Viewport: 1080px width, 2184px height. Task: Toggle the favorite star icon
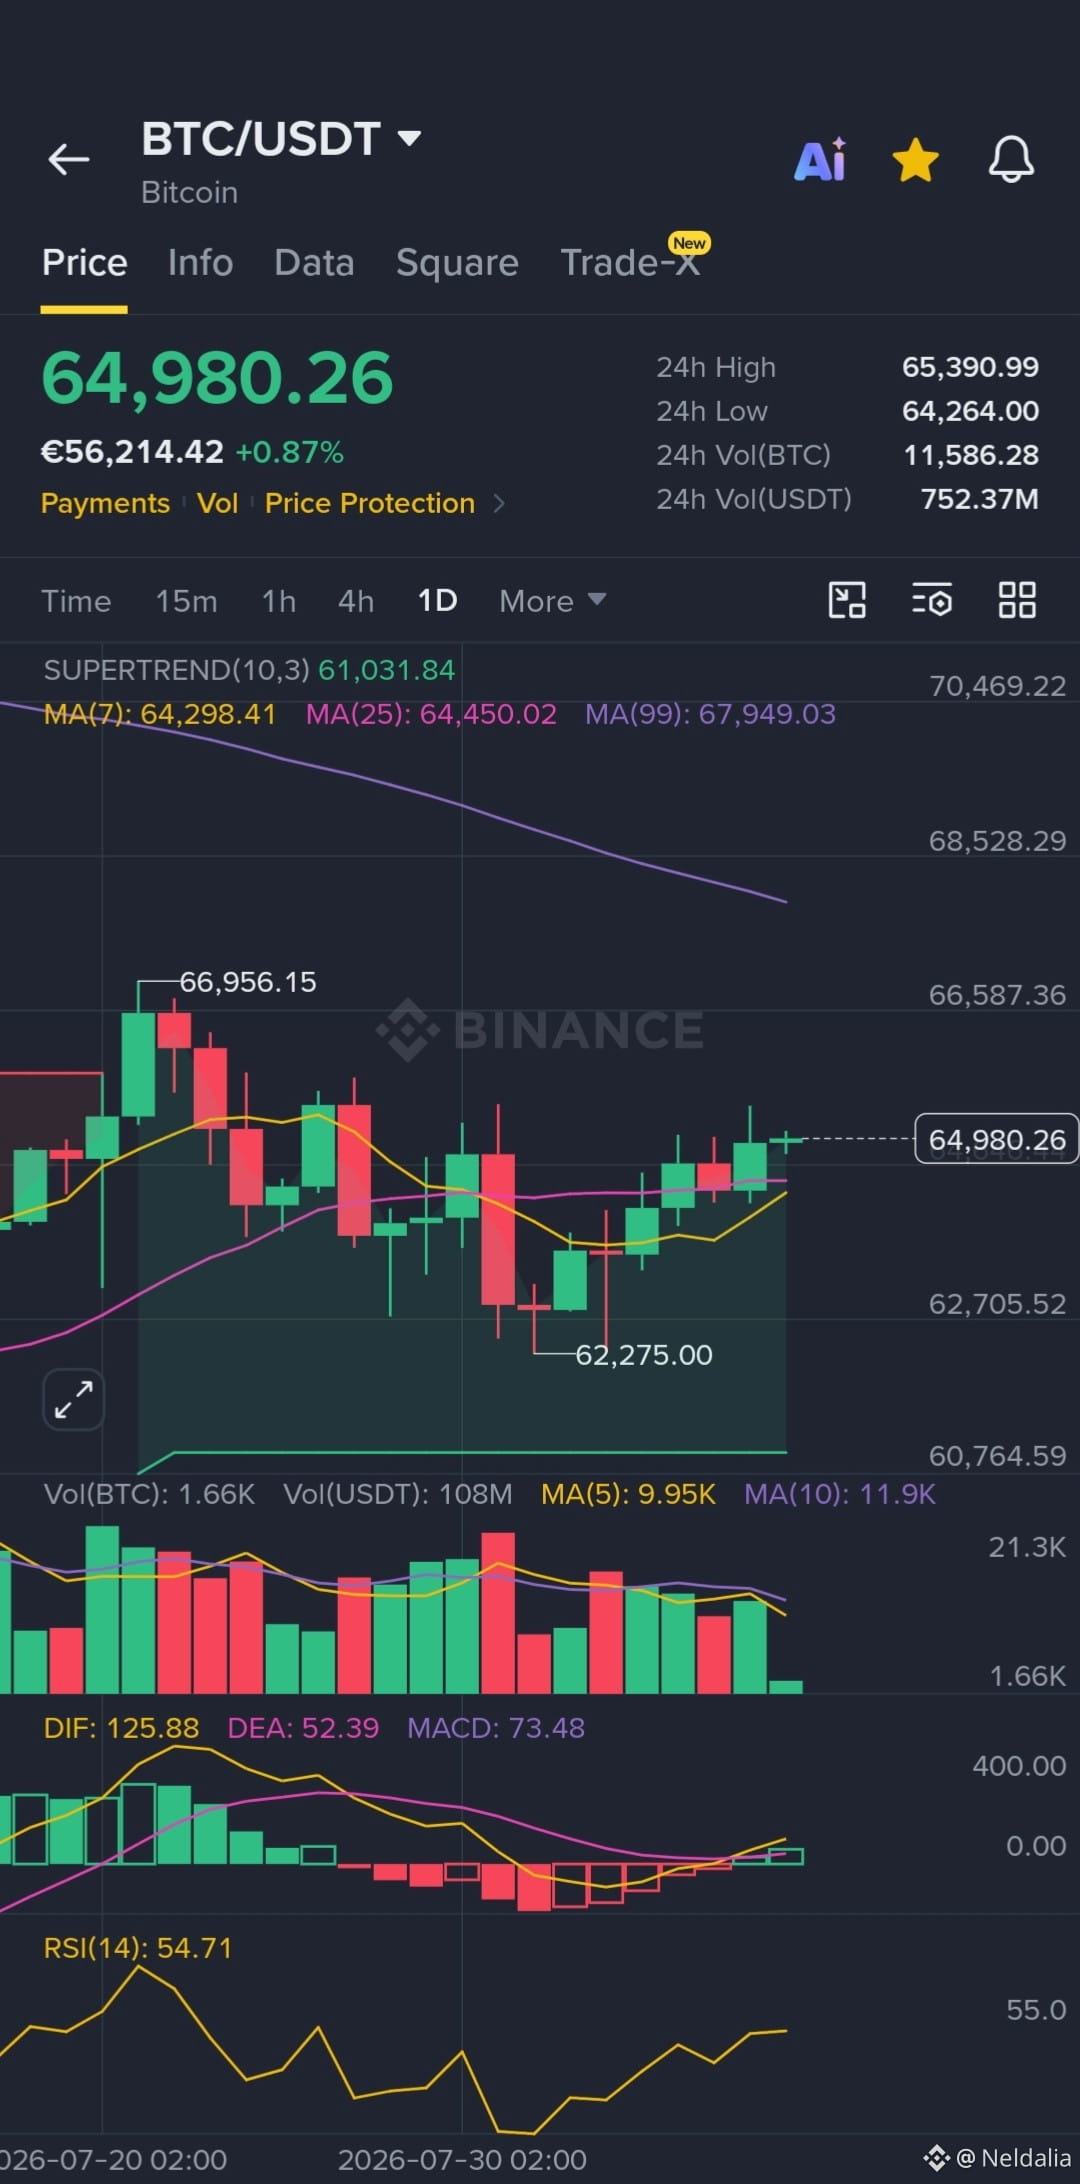click(x=915, y=160)
